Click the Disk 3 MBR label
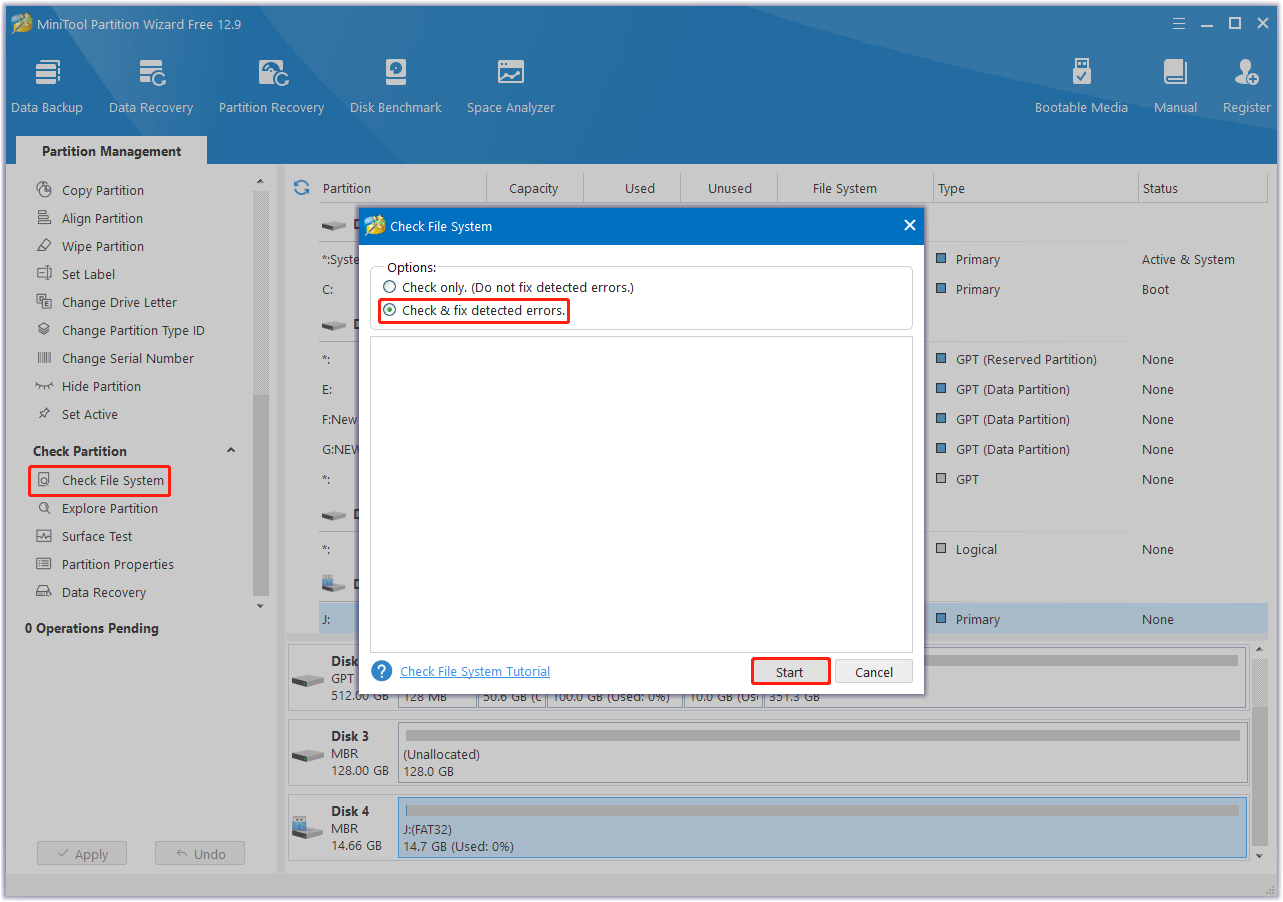This screenshot has height=902, width=1283. [x=347, y=754]
